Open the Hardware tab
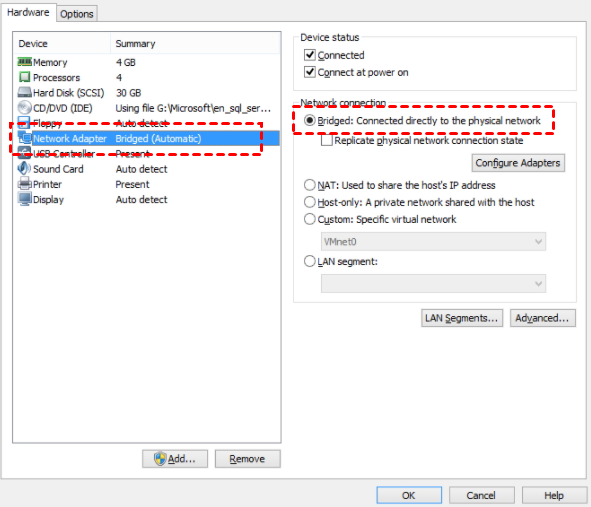591x507 pixels. [28, 12]
